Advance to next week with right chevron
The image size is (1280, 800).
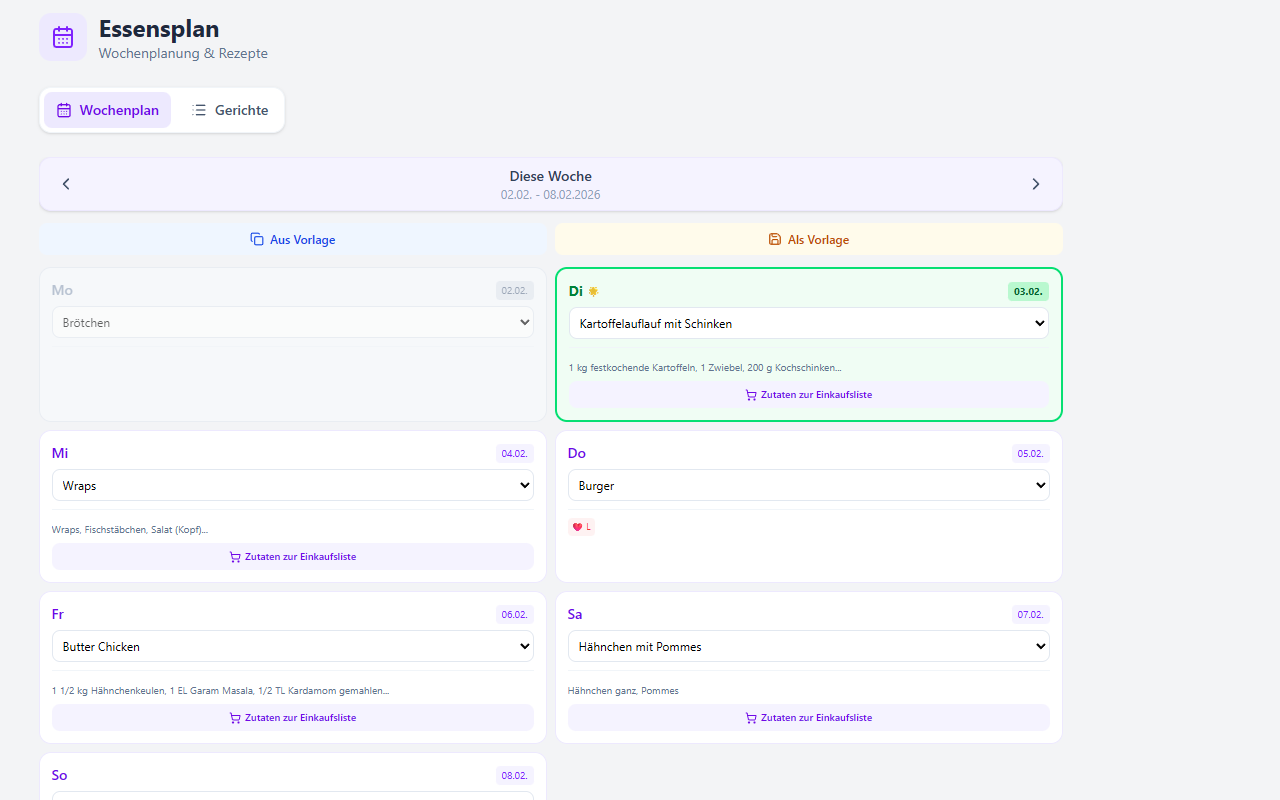(x=1035, y=184)
